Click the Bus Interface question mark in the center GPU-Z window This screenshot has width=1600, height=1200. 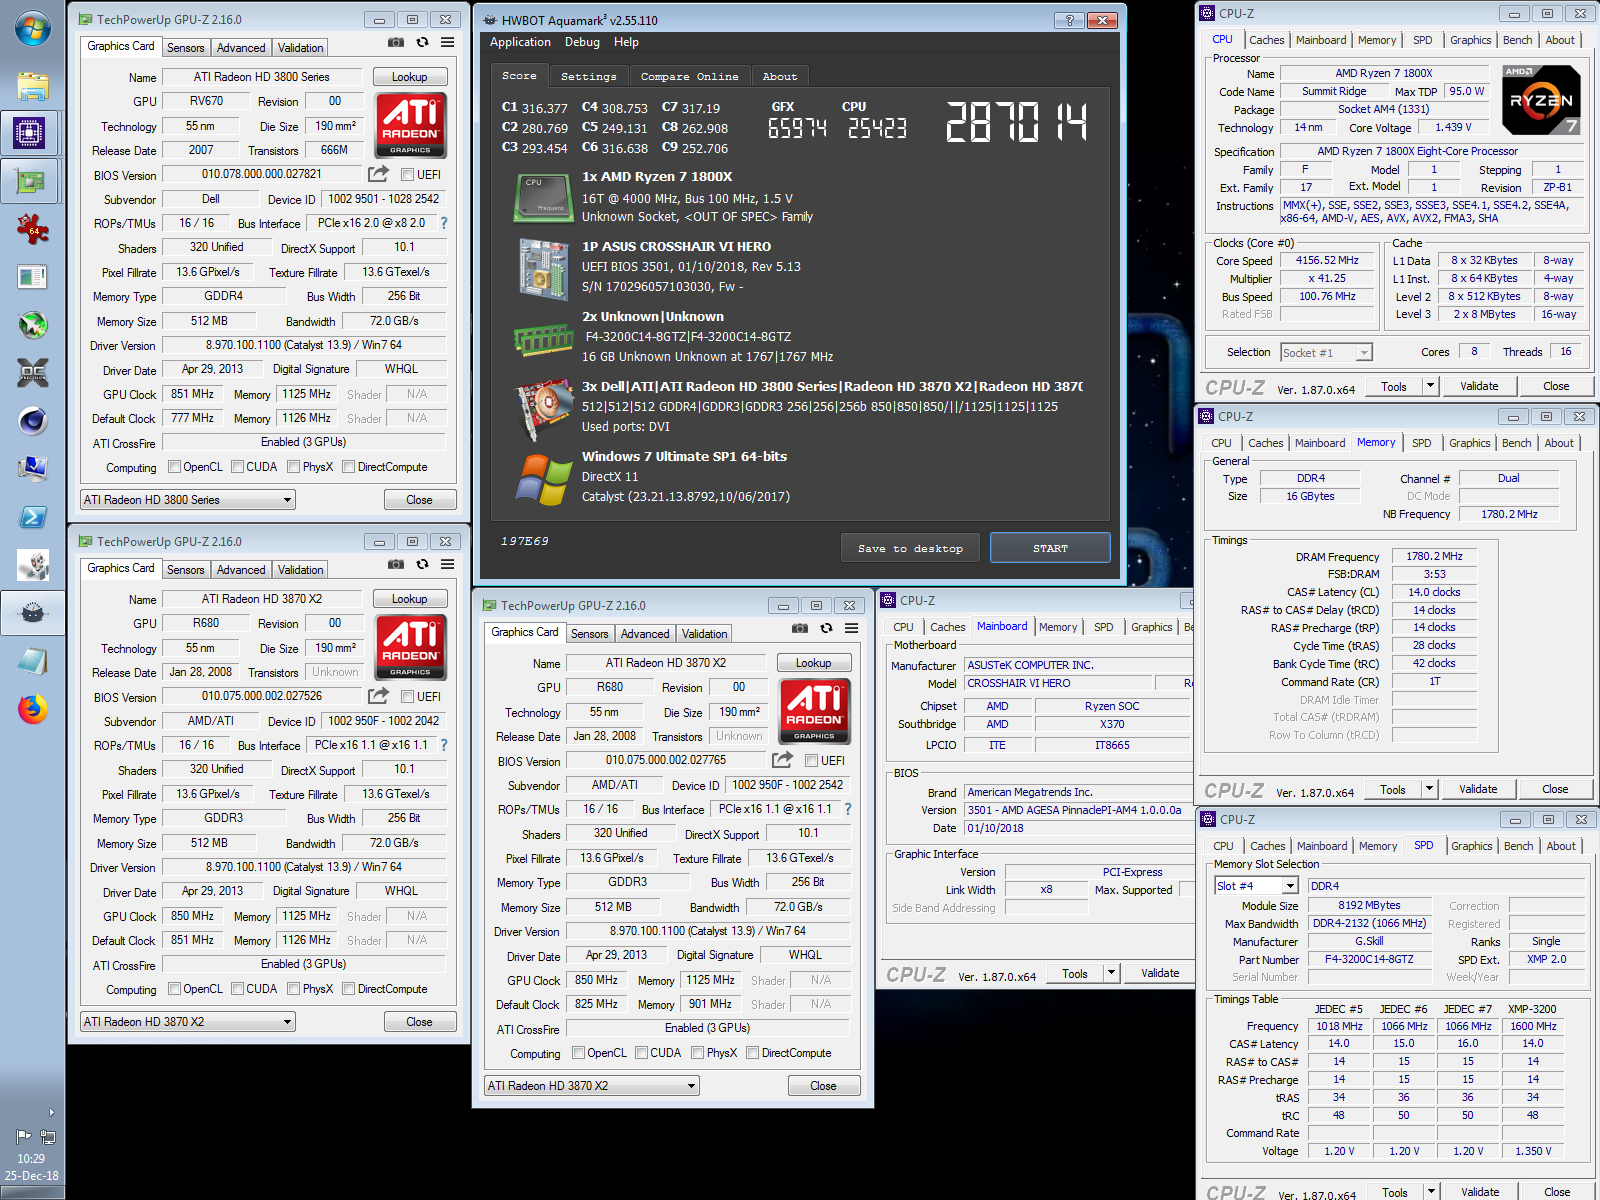[x=848, y=809]
